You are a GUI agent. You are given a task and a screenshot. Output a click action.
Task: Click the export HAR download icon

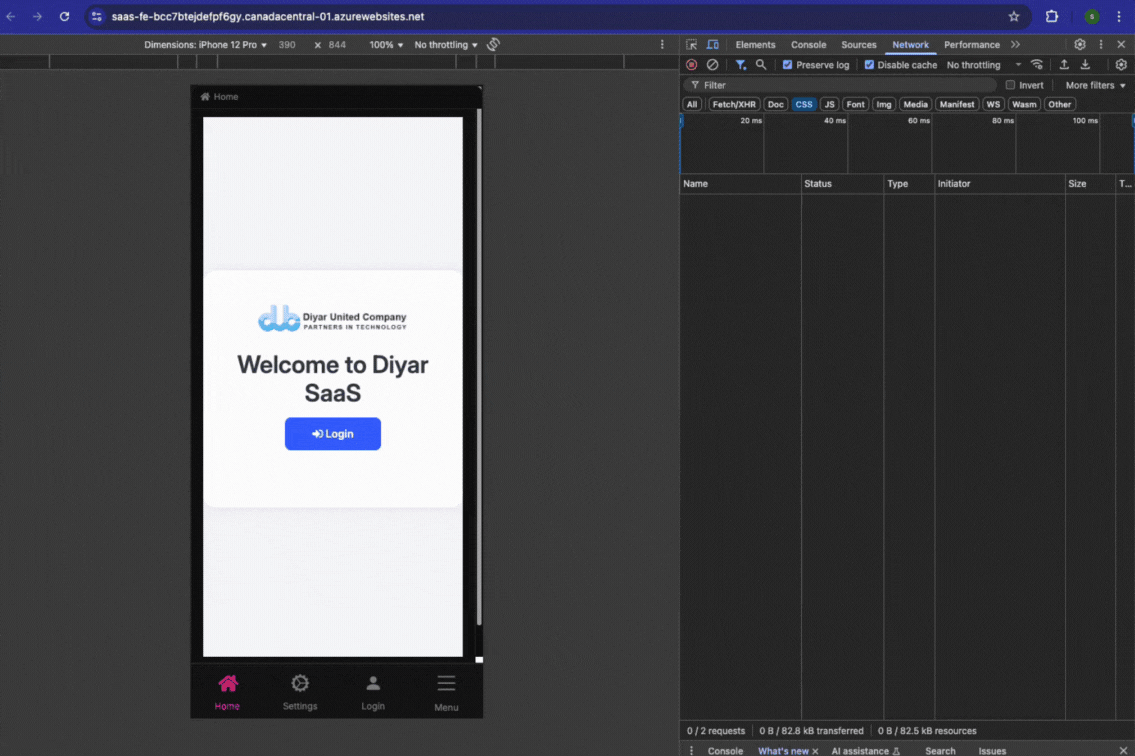click(x=1085, y=65)
